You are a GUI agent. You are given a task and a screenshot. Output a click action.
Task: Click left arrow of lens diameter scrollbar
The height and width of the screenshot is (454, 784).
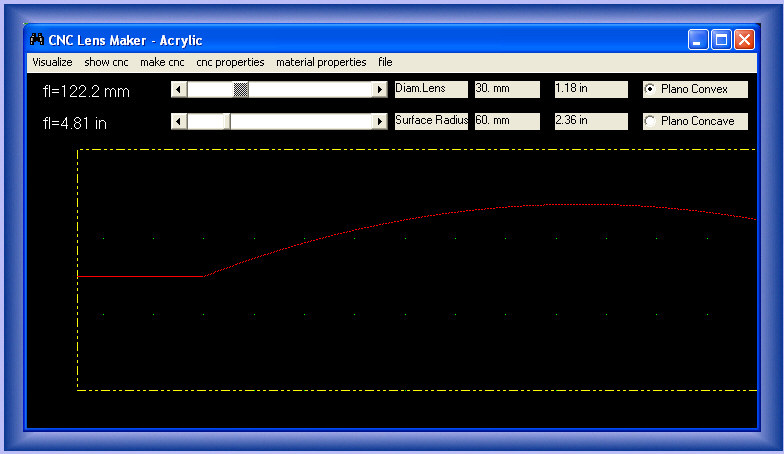tap(180, 90)
